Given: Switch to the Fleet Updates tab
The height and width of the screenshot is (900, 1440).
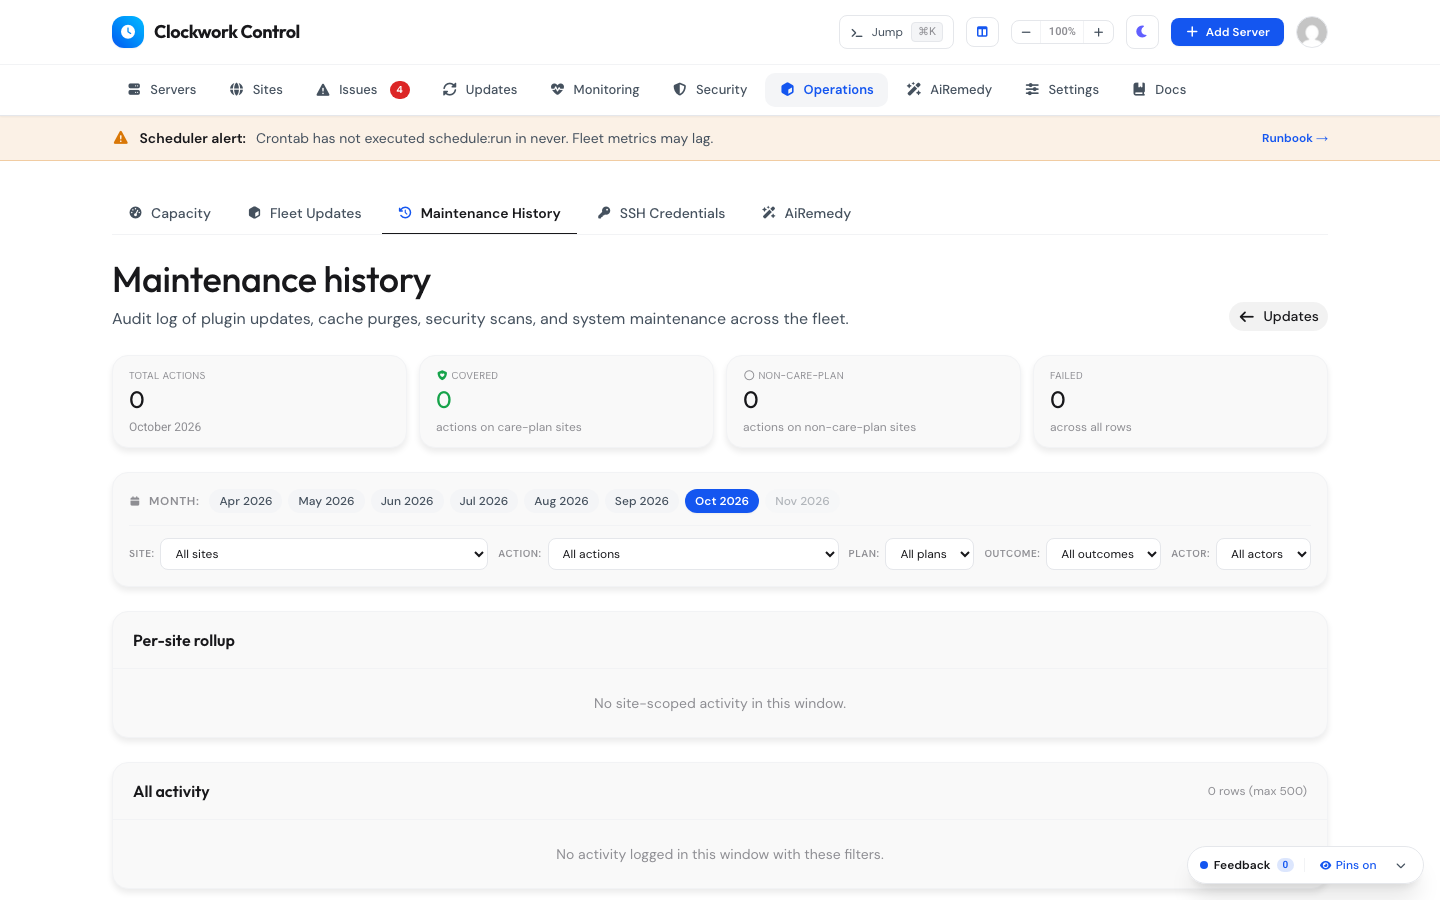Looking at the screenshot, I should [x=305, y=213].
